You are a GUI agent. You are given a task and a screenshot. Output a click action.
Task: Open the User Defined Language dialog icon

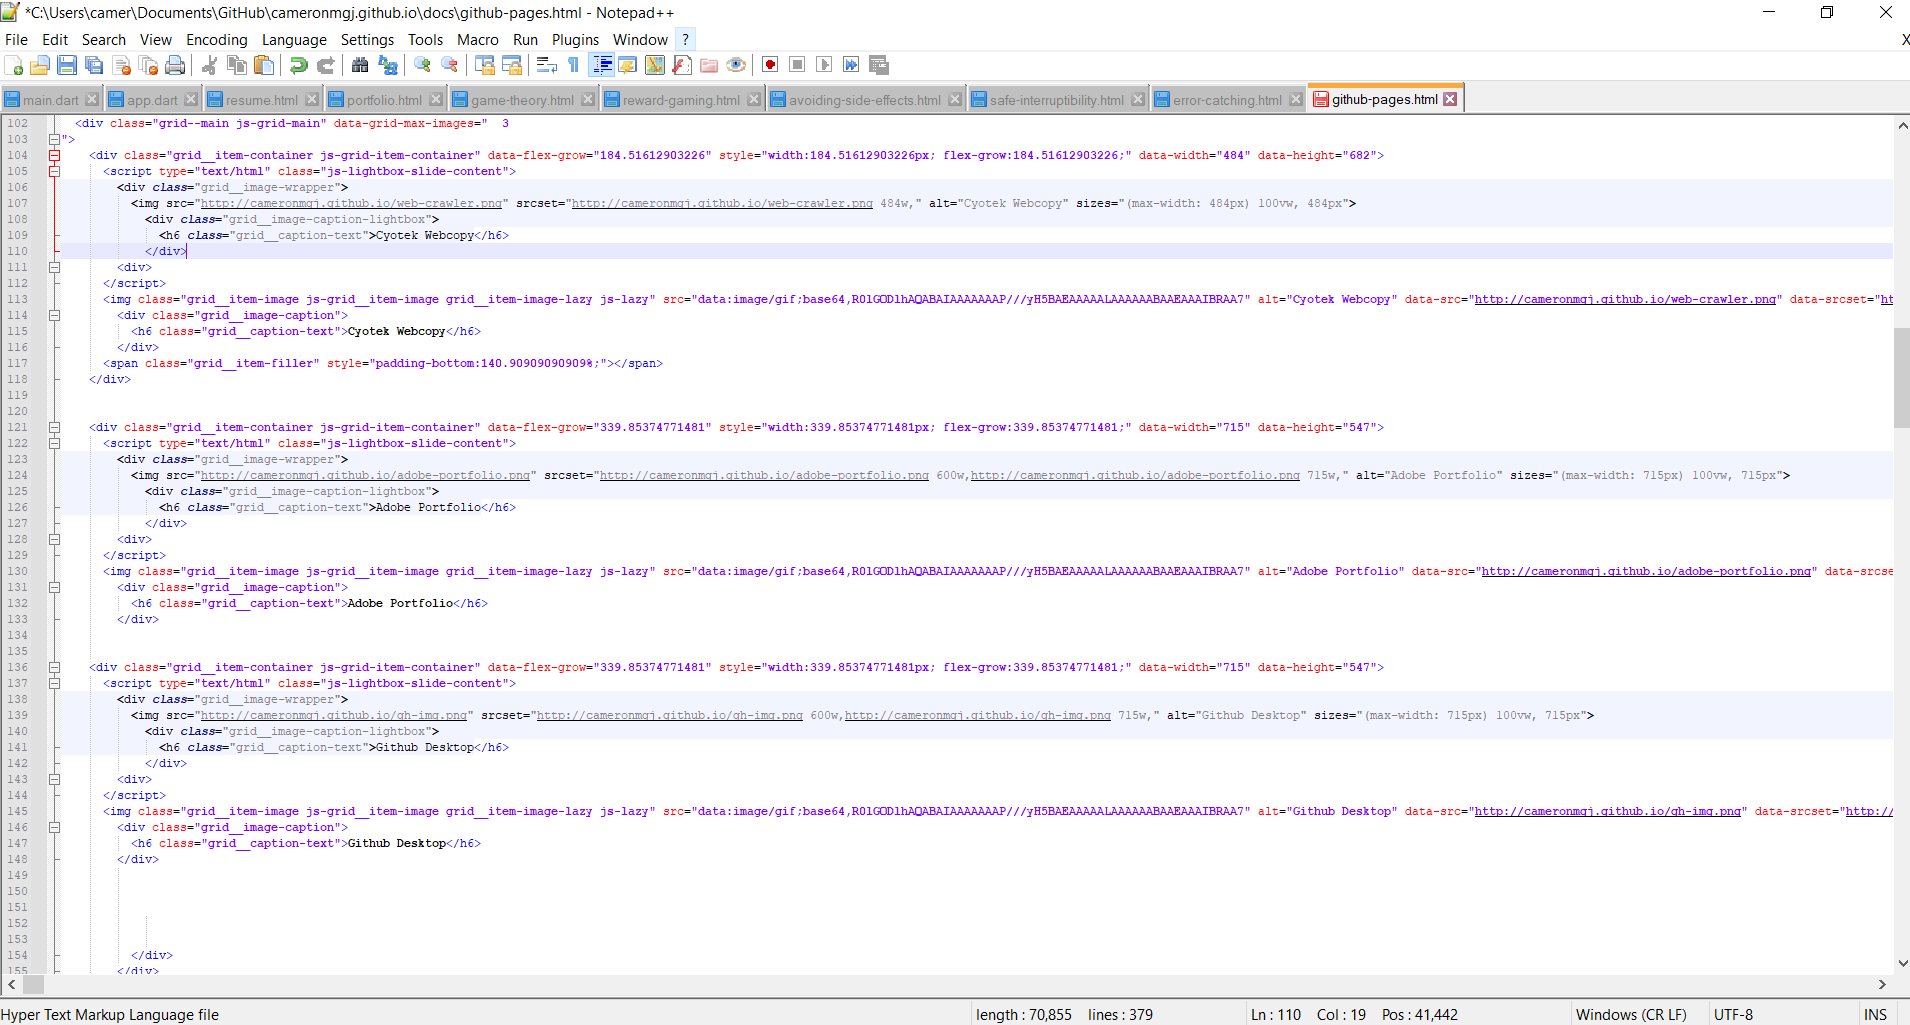pos(628,65)
